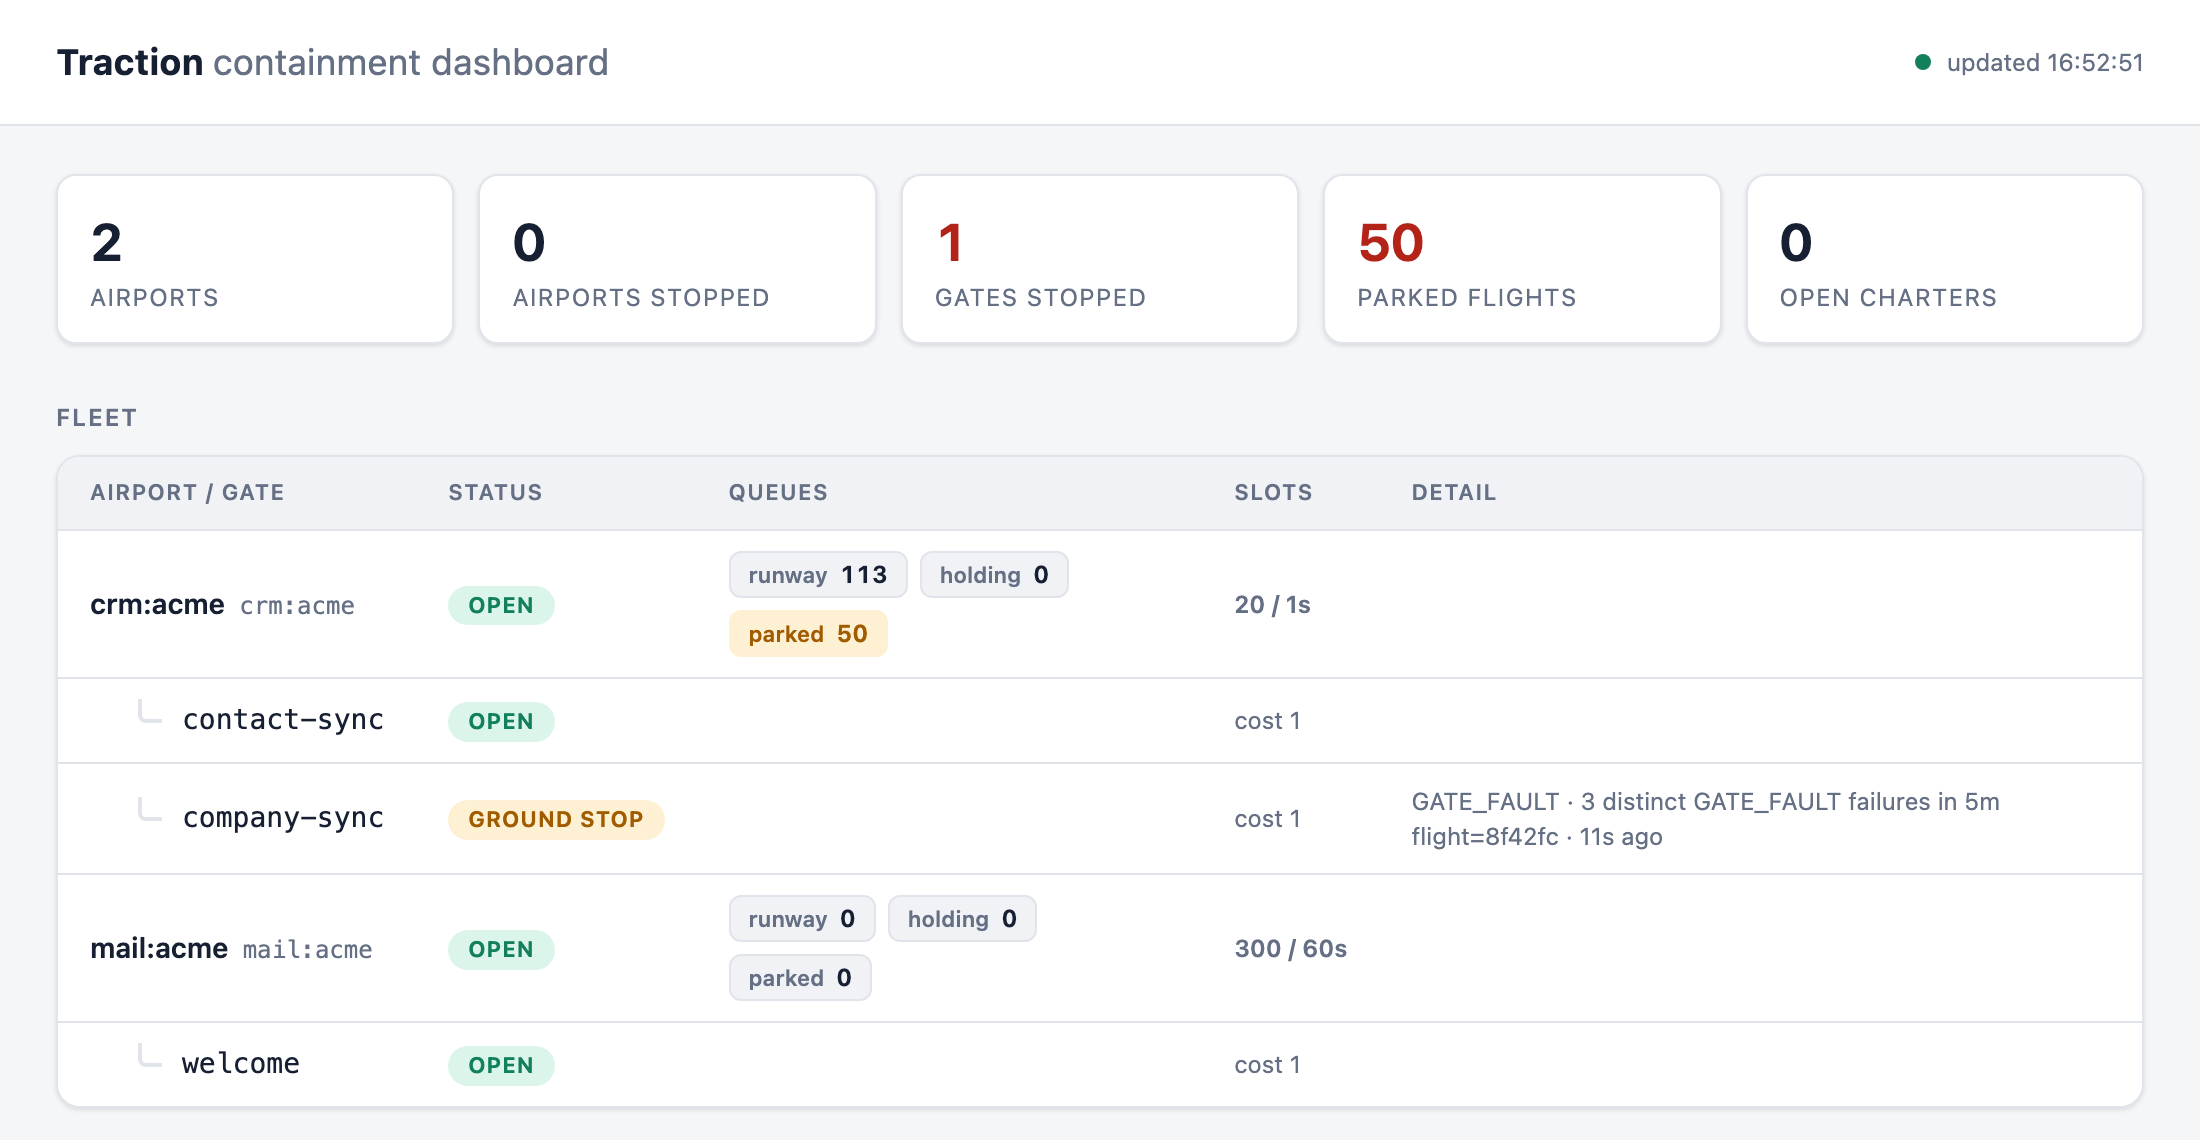Click mail:acme holding 0 chip
2200x1140 pixels.
[962, 919]
